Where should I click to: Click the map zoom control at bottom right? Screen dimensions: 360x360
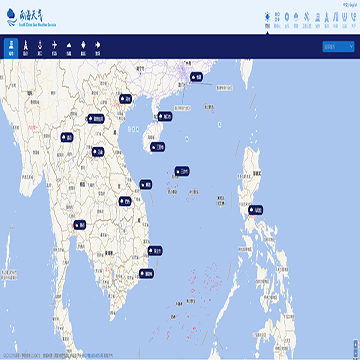pyautogui.click(x=356, y=349)
